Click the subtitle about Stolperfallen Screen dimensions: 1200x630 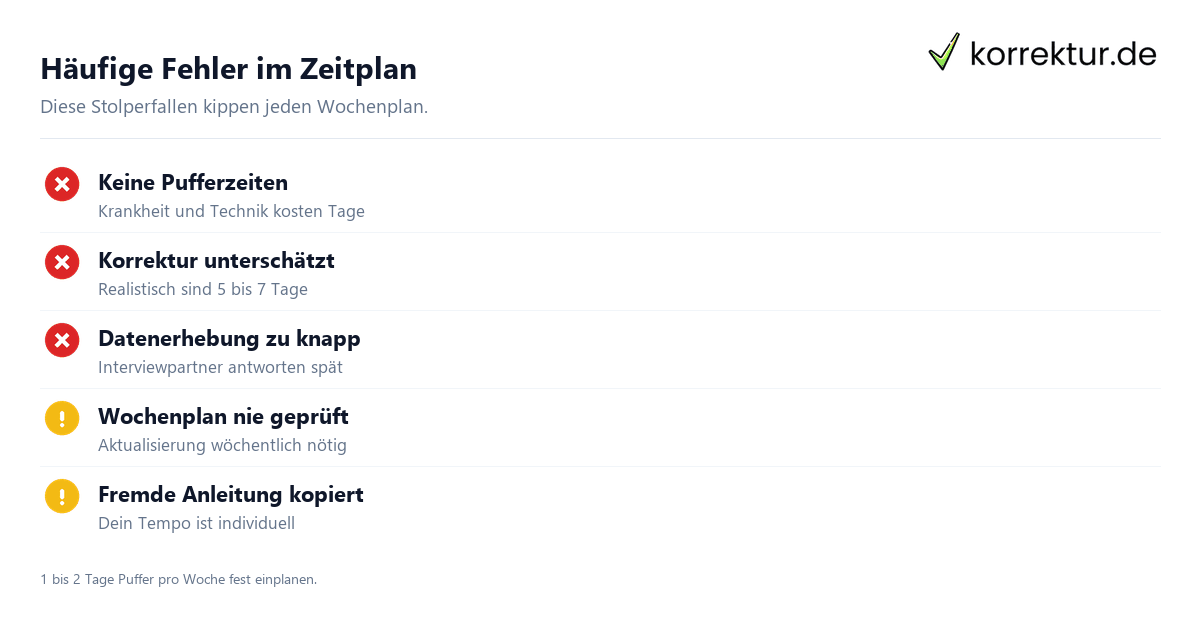click(x=234, y=107)
